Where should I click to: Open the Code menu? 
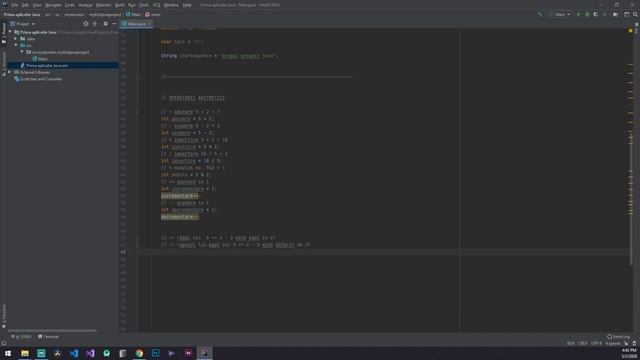coord(70,5)
